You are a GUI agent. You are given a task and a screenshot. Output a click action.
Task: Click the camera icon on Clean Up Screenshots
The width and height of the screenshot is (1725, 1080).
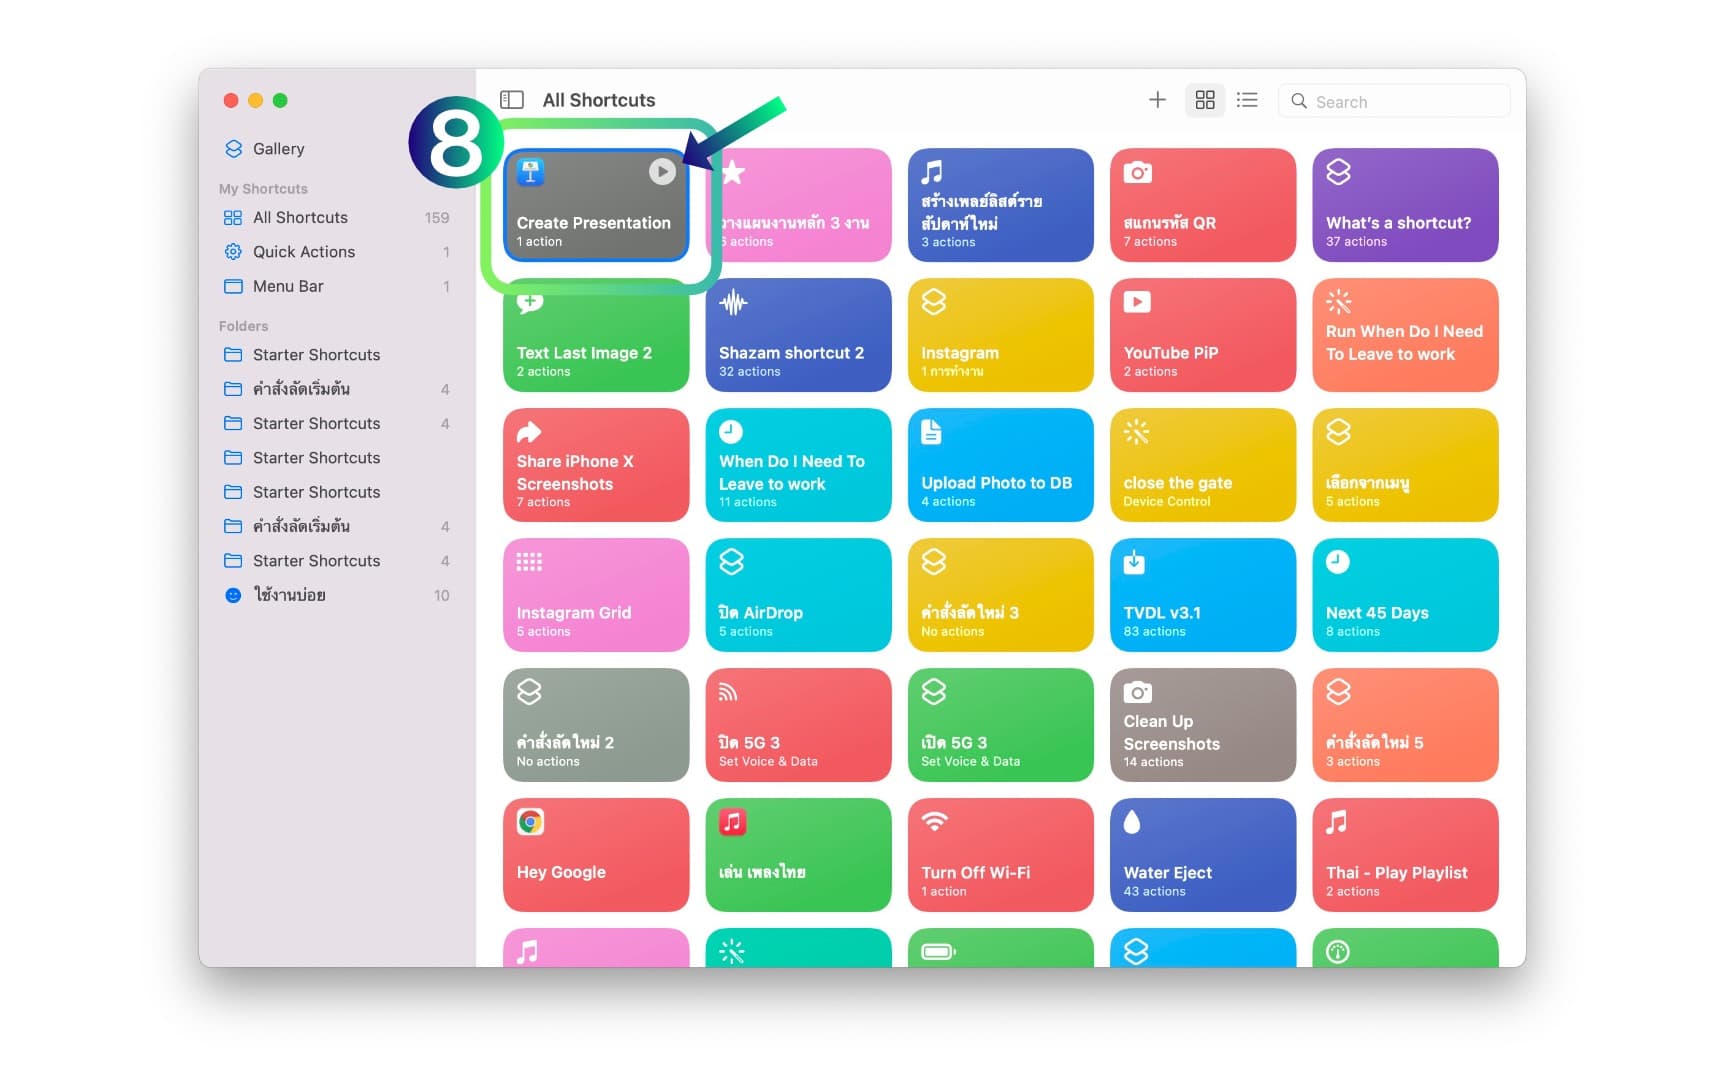1137,692
